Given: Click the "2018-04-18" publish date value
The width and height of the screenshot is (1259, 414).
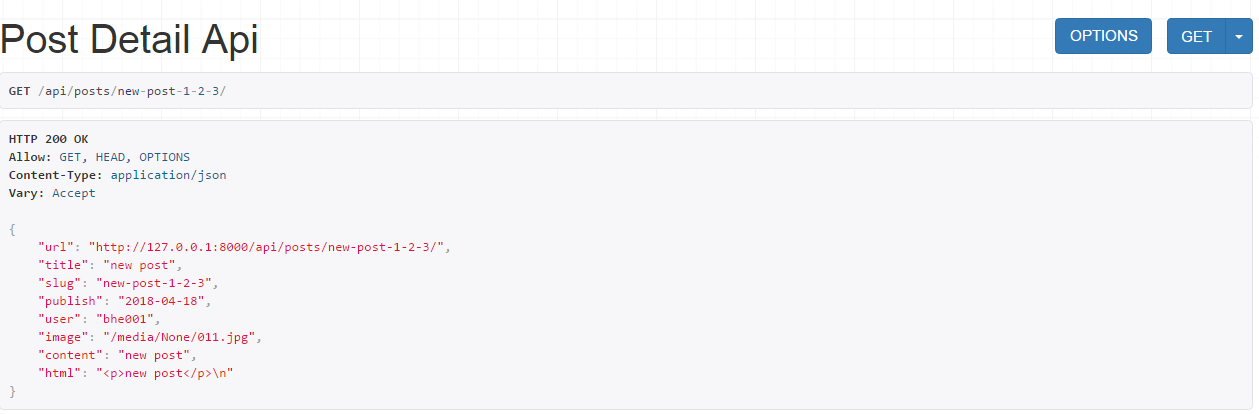Looking at the screenshot, I should coord(164,301).
